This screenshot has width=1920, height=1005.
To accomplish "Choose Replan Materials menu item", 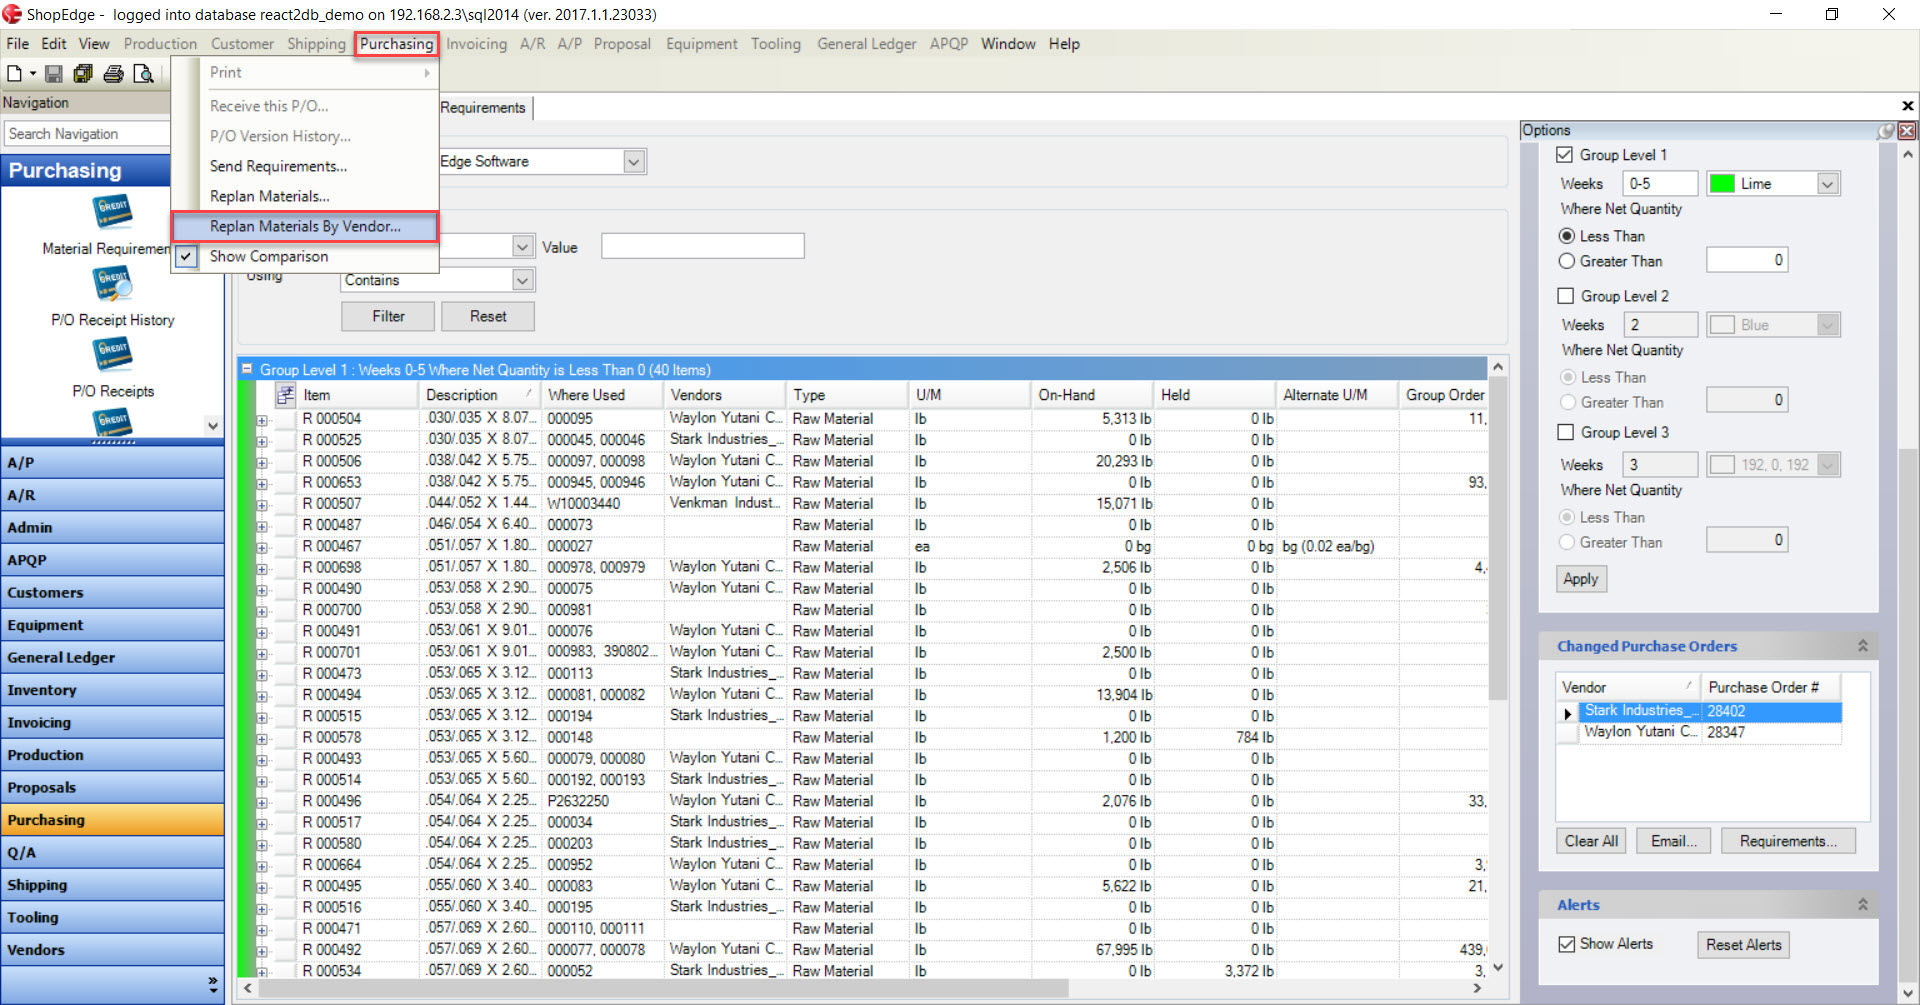I will 269,196.
